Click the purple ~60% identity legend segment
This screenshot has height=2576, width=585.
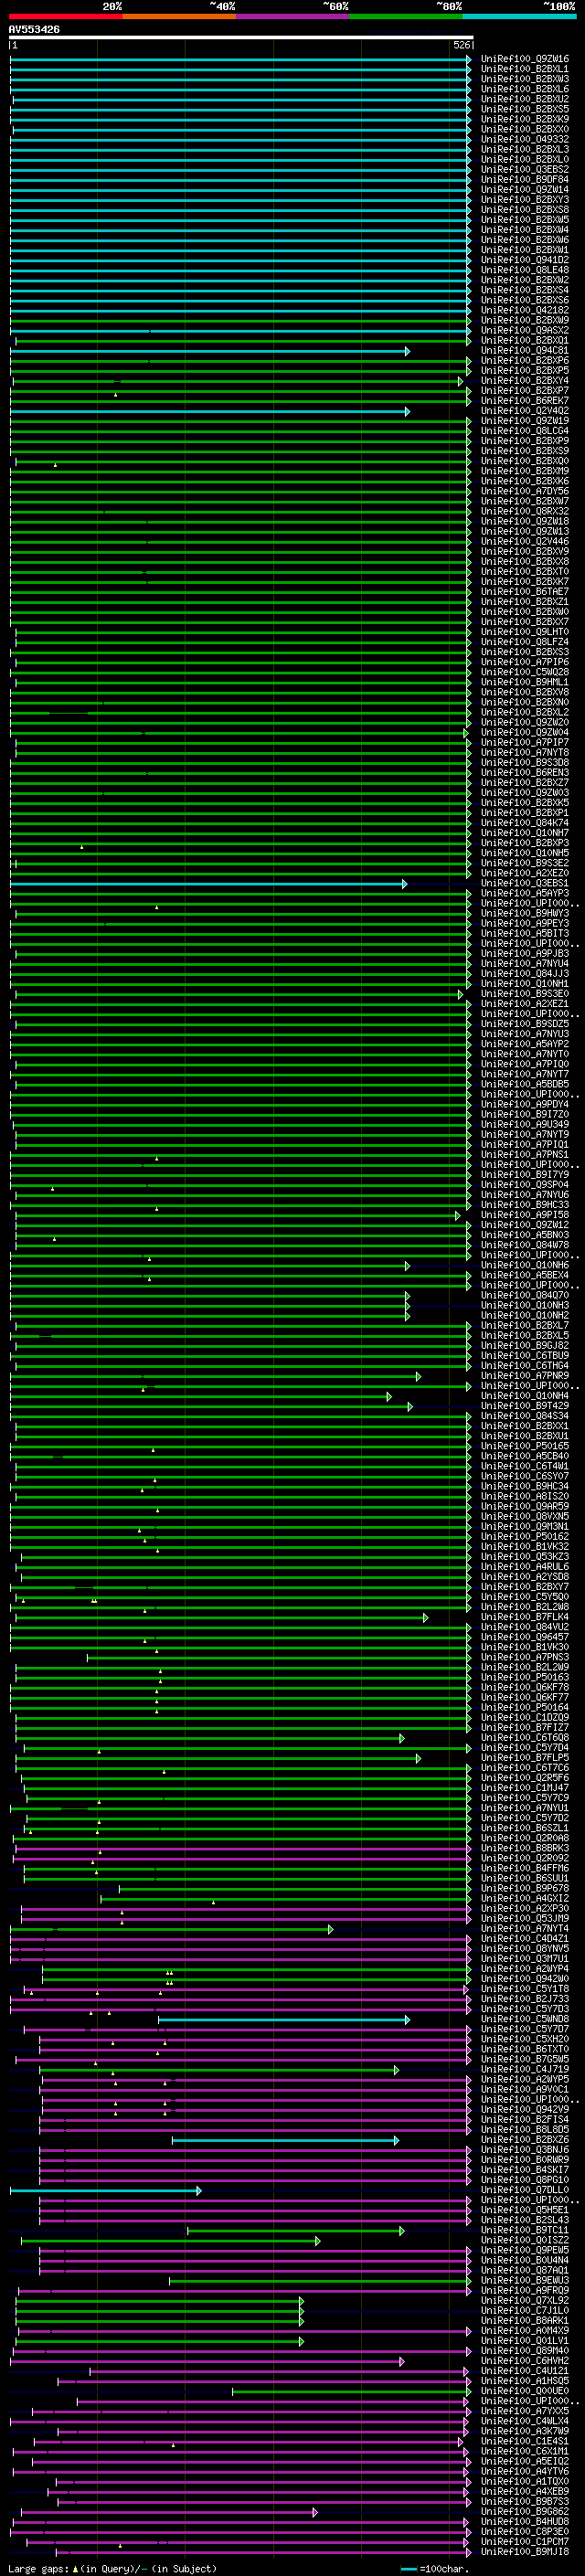[x=292, y=16]
